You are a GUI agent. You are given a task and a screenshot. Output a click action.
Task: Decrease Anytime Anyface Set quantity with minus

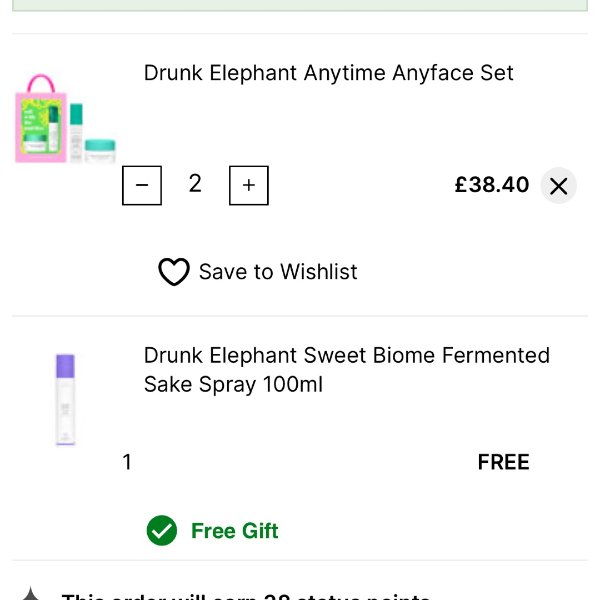tap(142, 185)
